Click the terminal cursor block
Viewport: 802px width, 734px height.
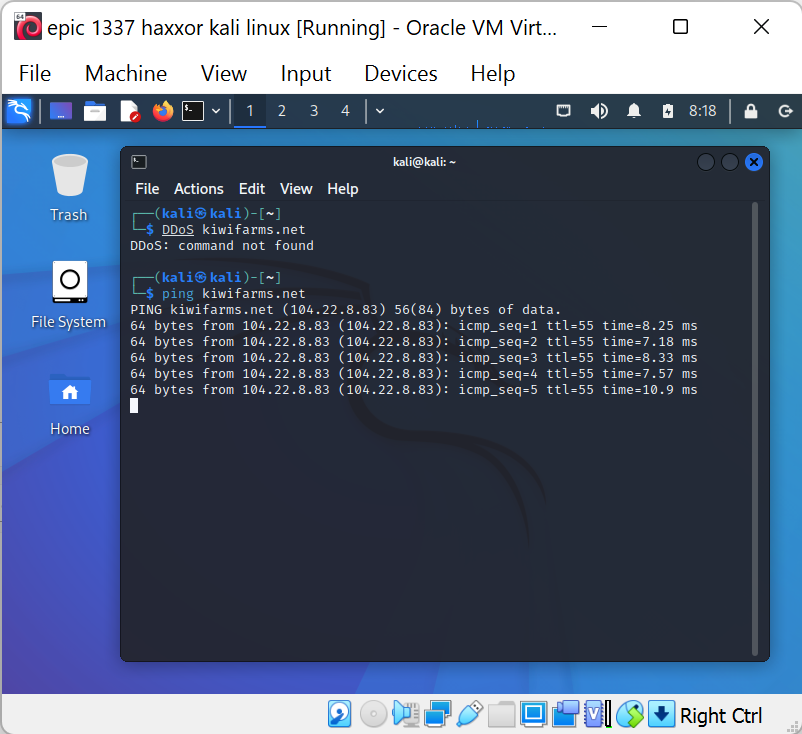(x=134, y=406)
